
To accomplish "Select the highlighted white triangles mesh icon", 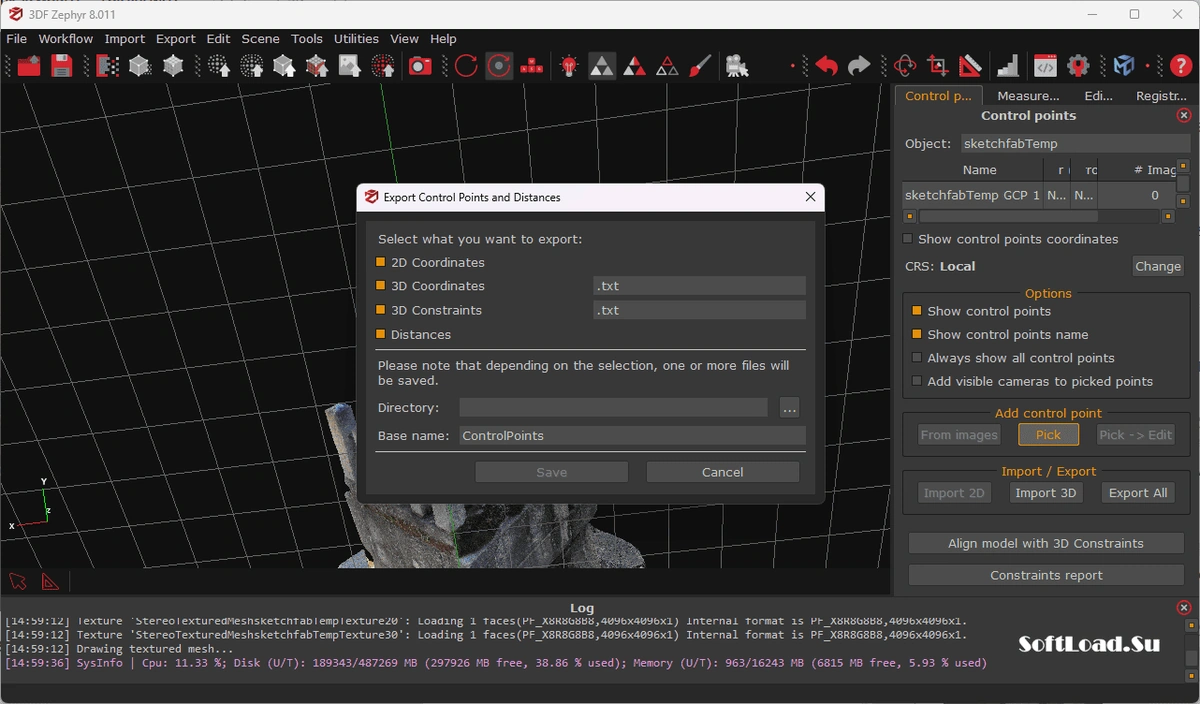I will tap(602, 66).
